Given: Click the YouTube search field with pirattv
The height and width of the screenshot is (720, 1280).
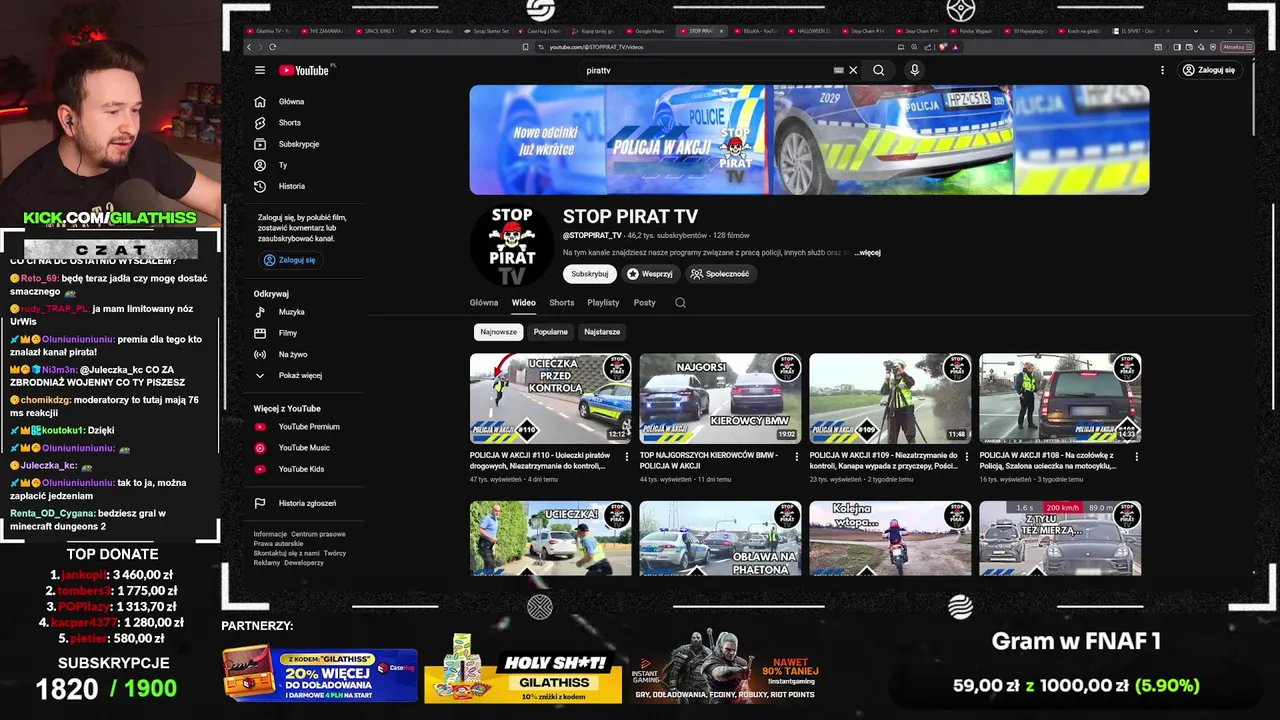Looking at the screenshot, I should pos(710,70).
